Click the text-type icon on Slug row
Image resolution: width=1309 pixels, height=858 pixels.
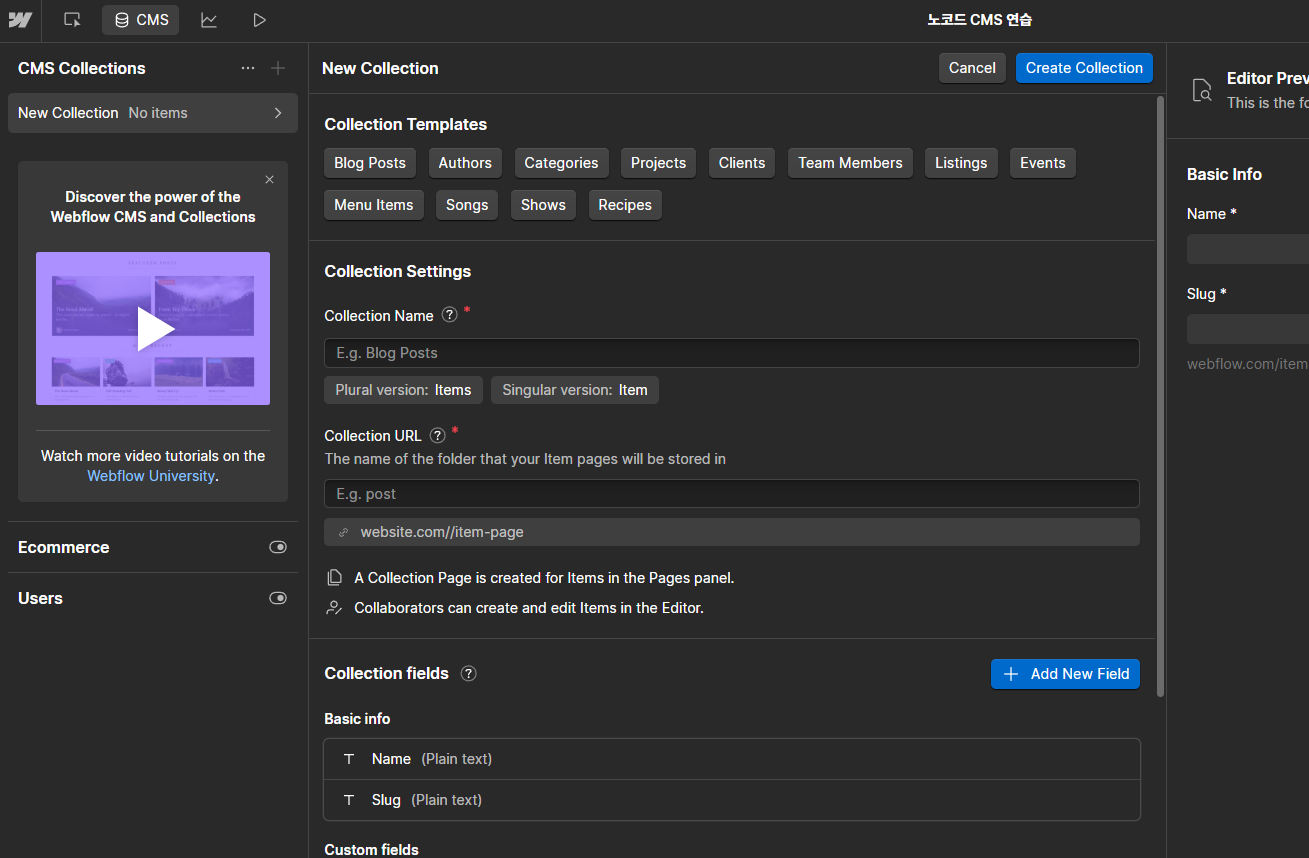pos(349,800)
